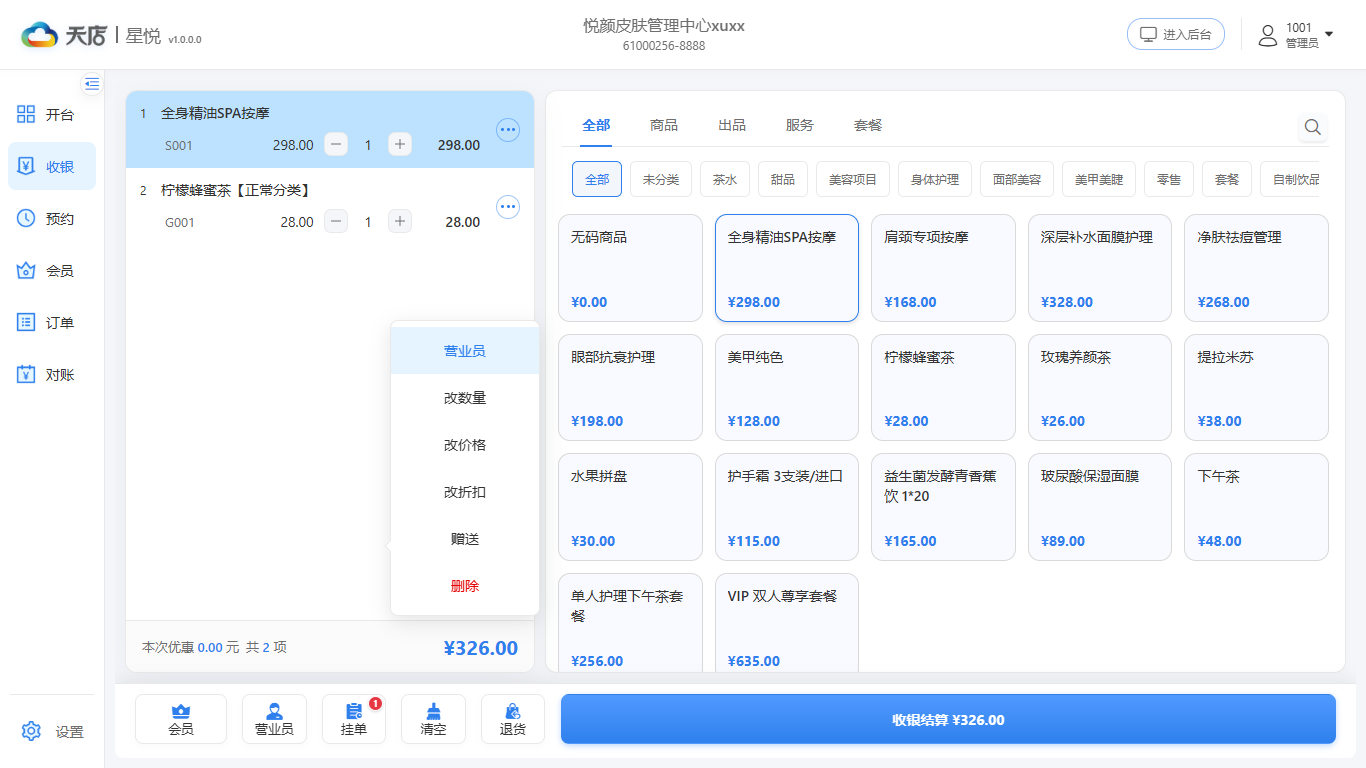Decrease quantity of 柠檬蜂蜜茶
The width and height of the screenshot is (1366, 768).
click(x=337, y=222)
